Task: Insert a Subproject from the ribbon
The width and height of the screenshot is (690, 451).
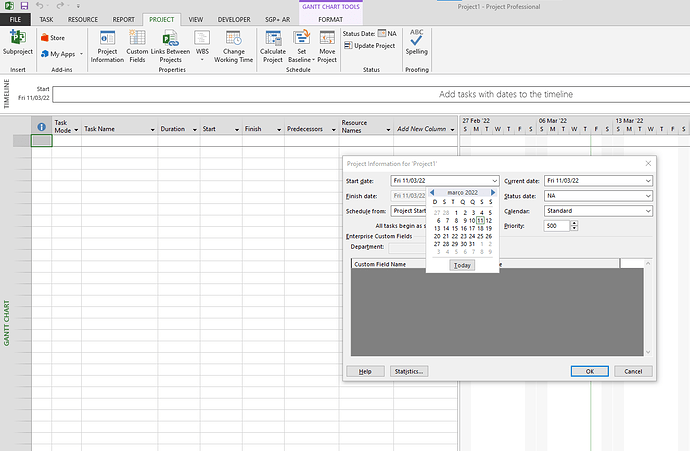Action: (x=18, y=42)
